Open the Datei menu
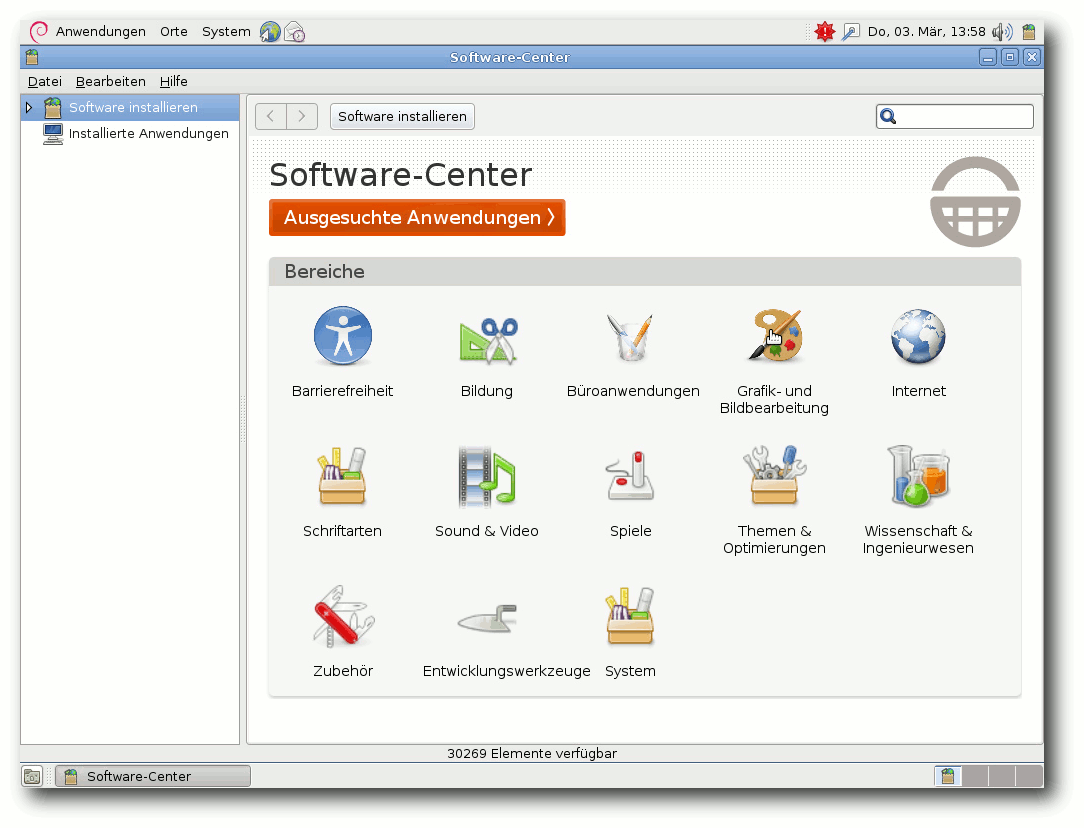This screenshot has width=1084, height=828. tap(45, 82)
